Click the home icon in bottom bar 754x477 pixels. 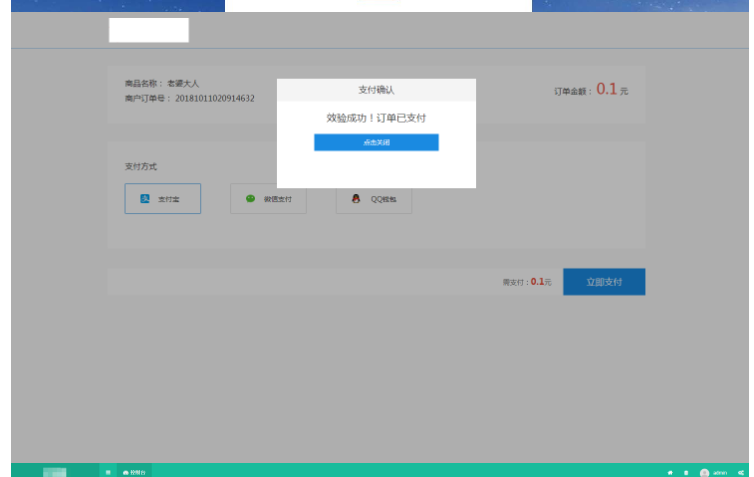[x=670, y=471]
